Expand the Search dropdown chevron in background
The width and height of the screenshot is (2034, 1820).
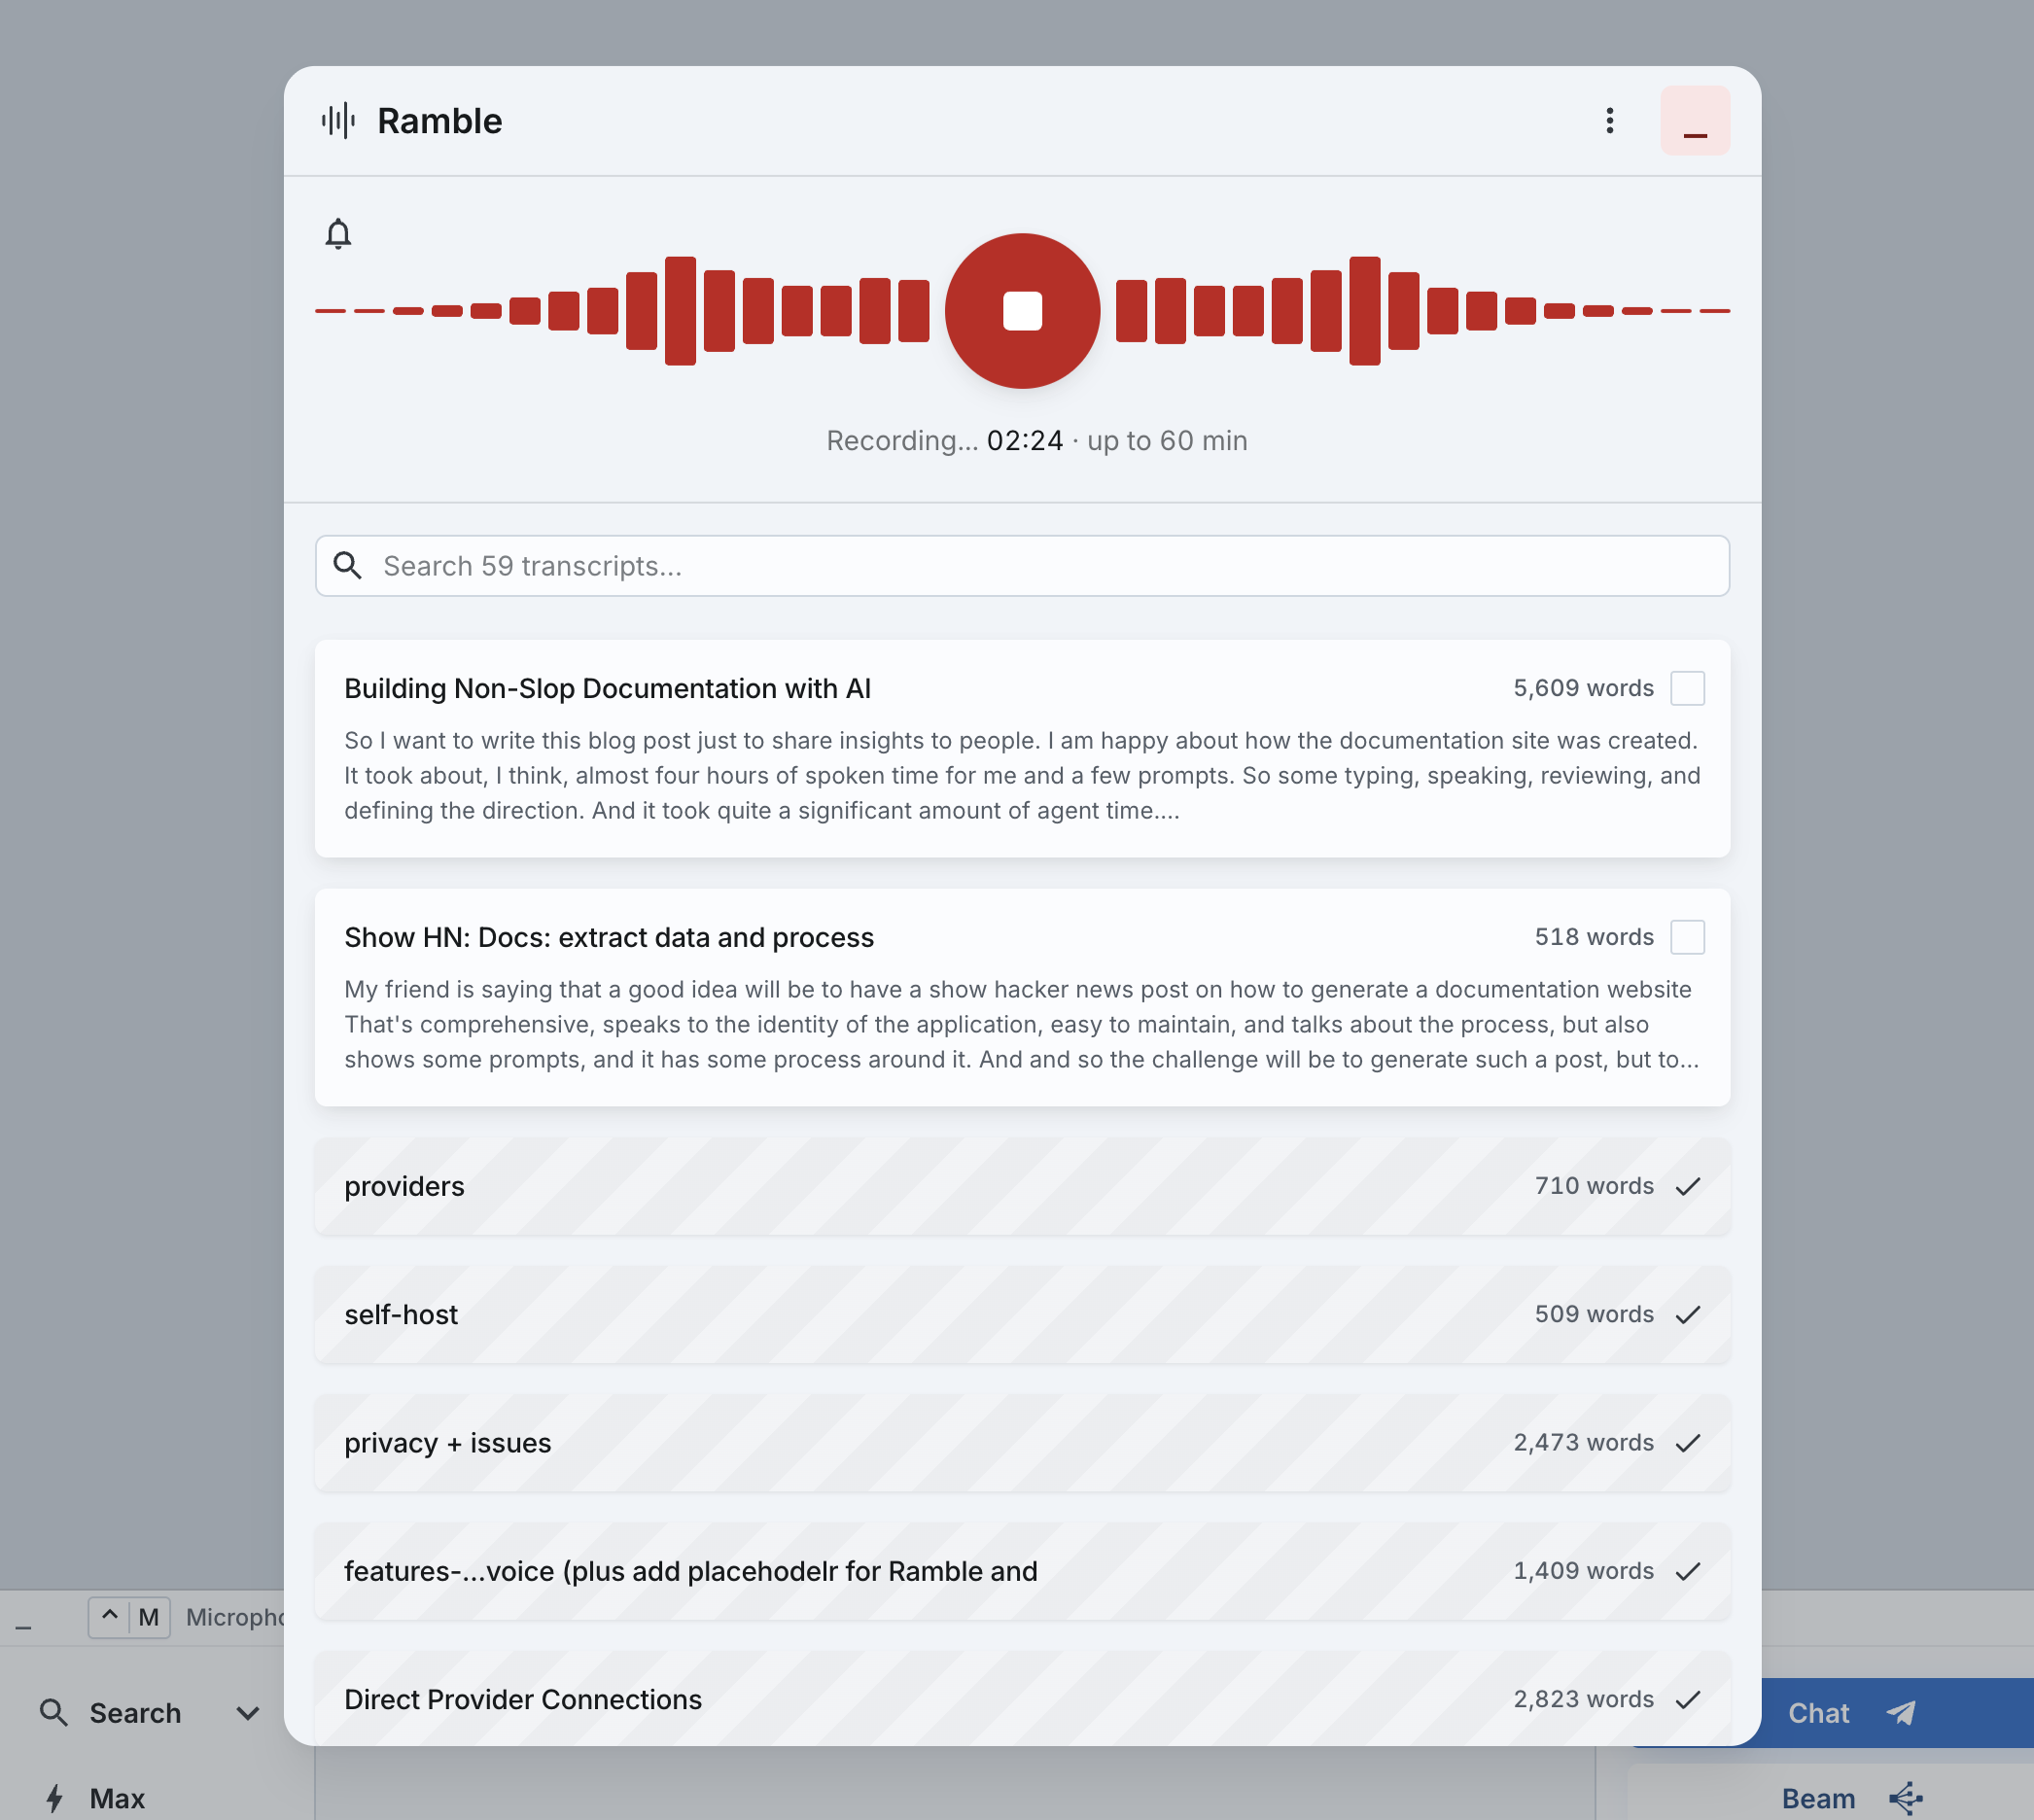[x=248, y=1713]
